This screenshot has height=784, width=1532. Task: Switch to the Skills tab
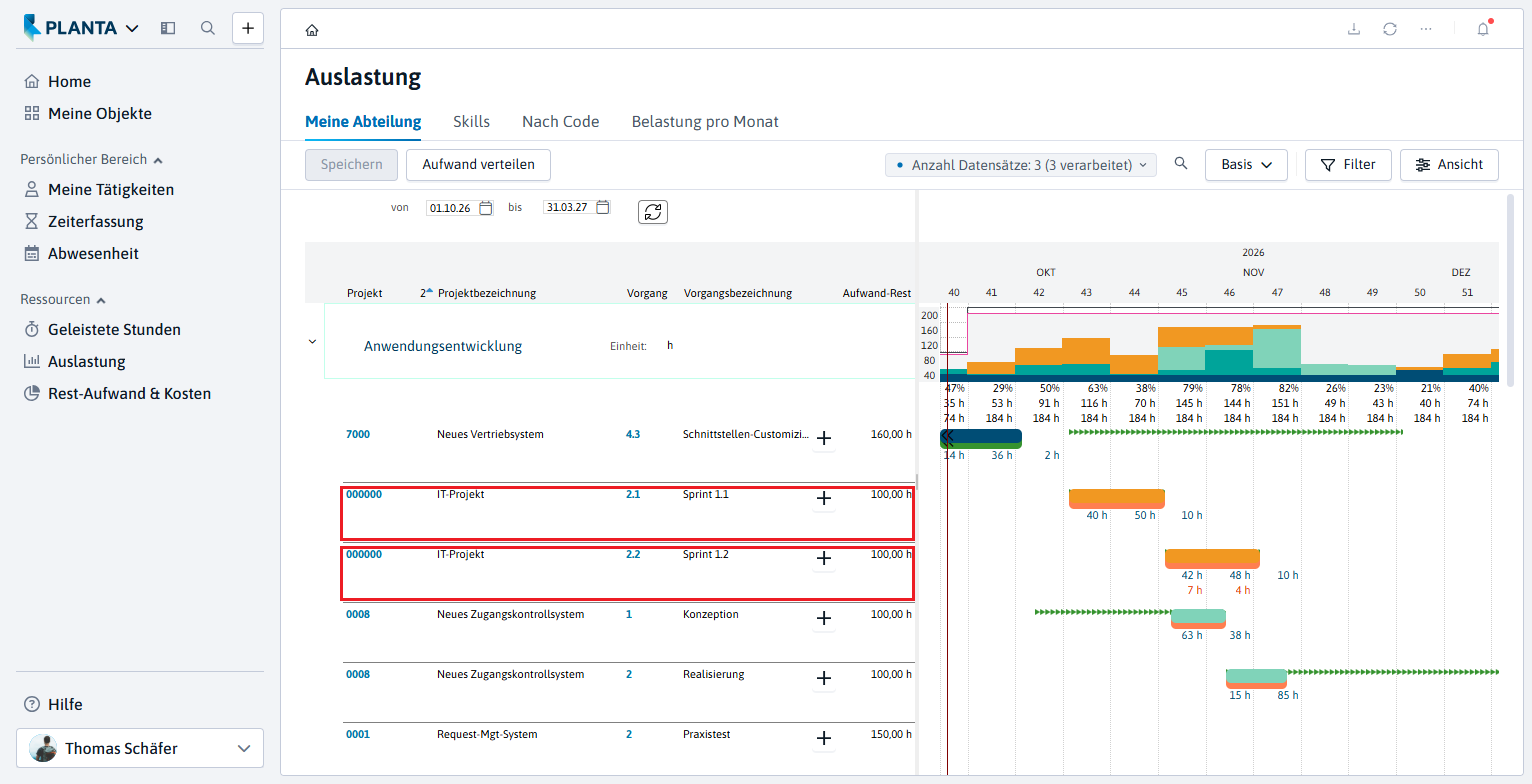pyautogui.click(x=471, y=122)
